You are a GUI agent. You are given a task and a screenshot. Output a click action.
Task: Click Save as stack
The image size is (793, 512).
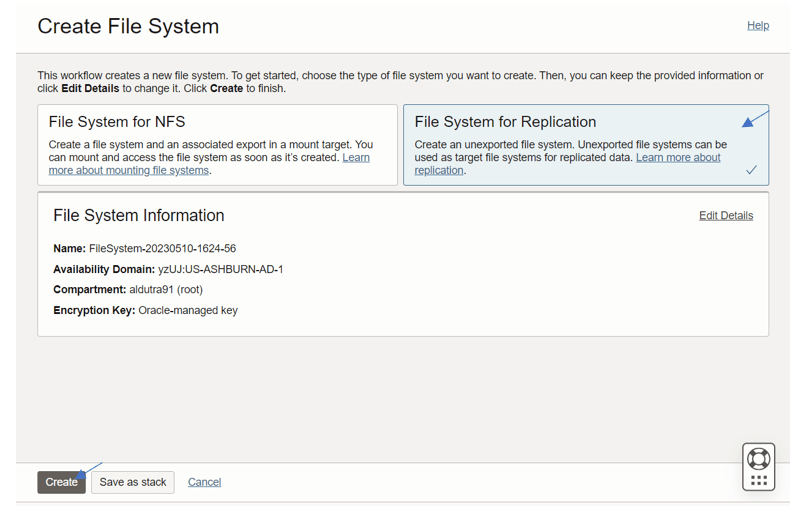click(x=133, y=482)
